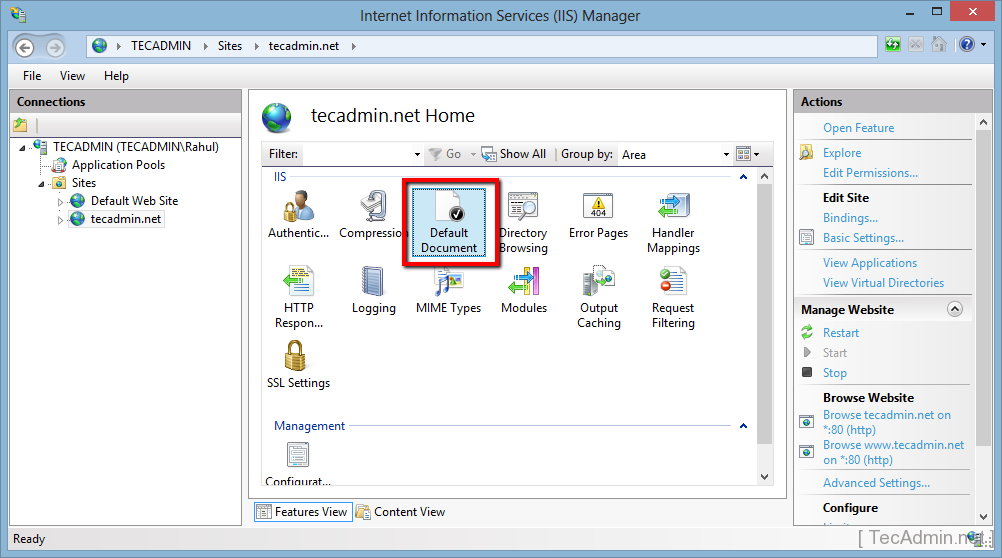Click the Show All filter button
The width and height of the screenshot is (1002, 558).
[514, 154]
